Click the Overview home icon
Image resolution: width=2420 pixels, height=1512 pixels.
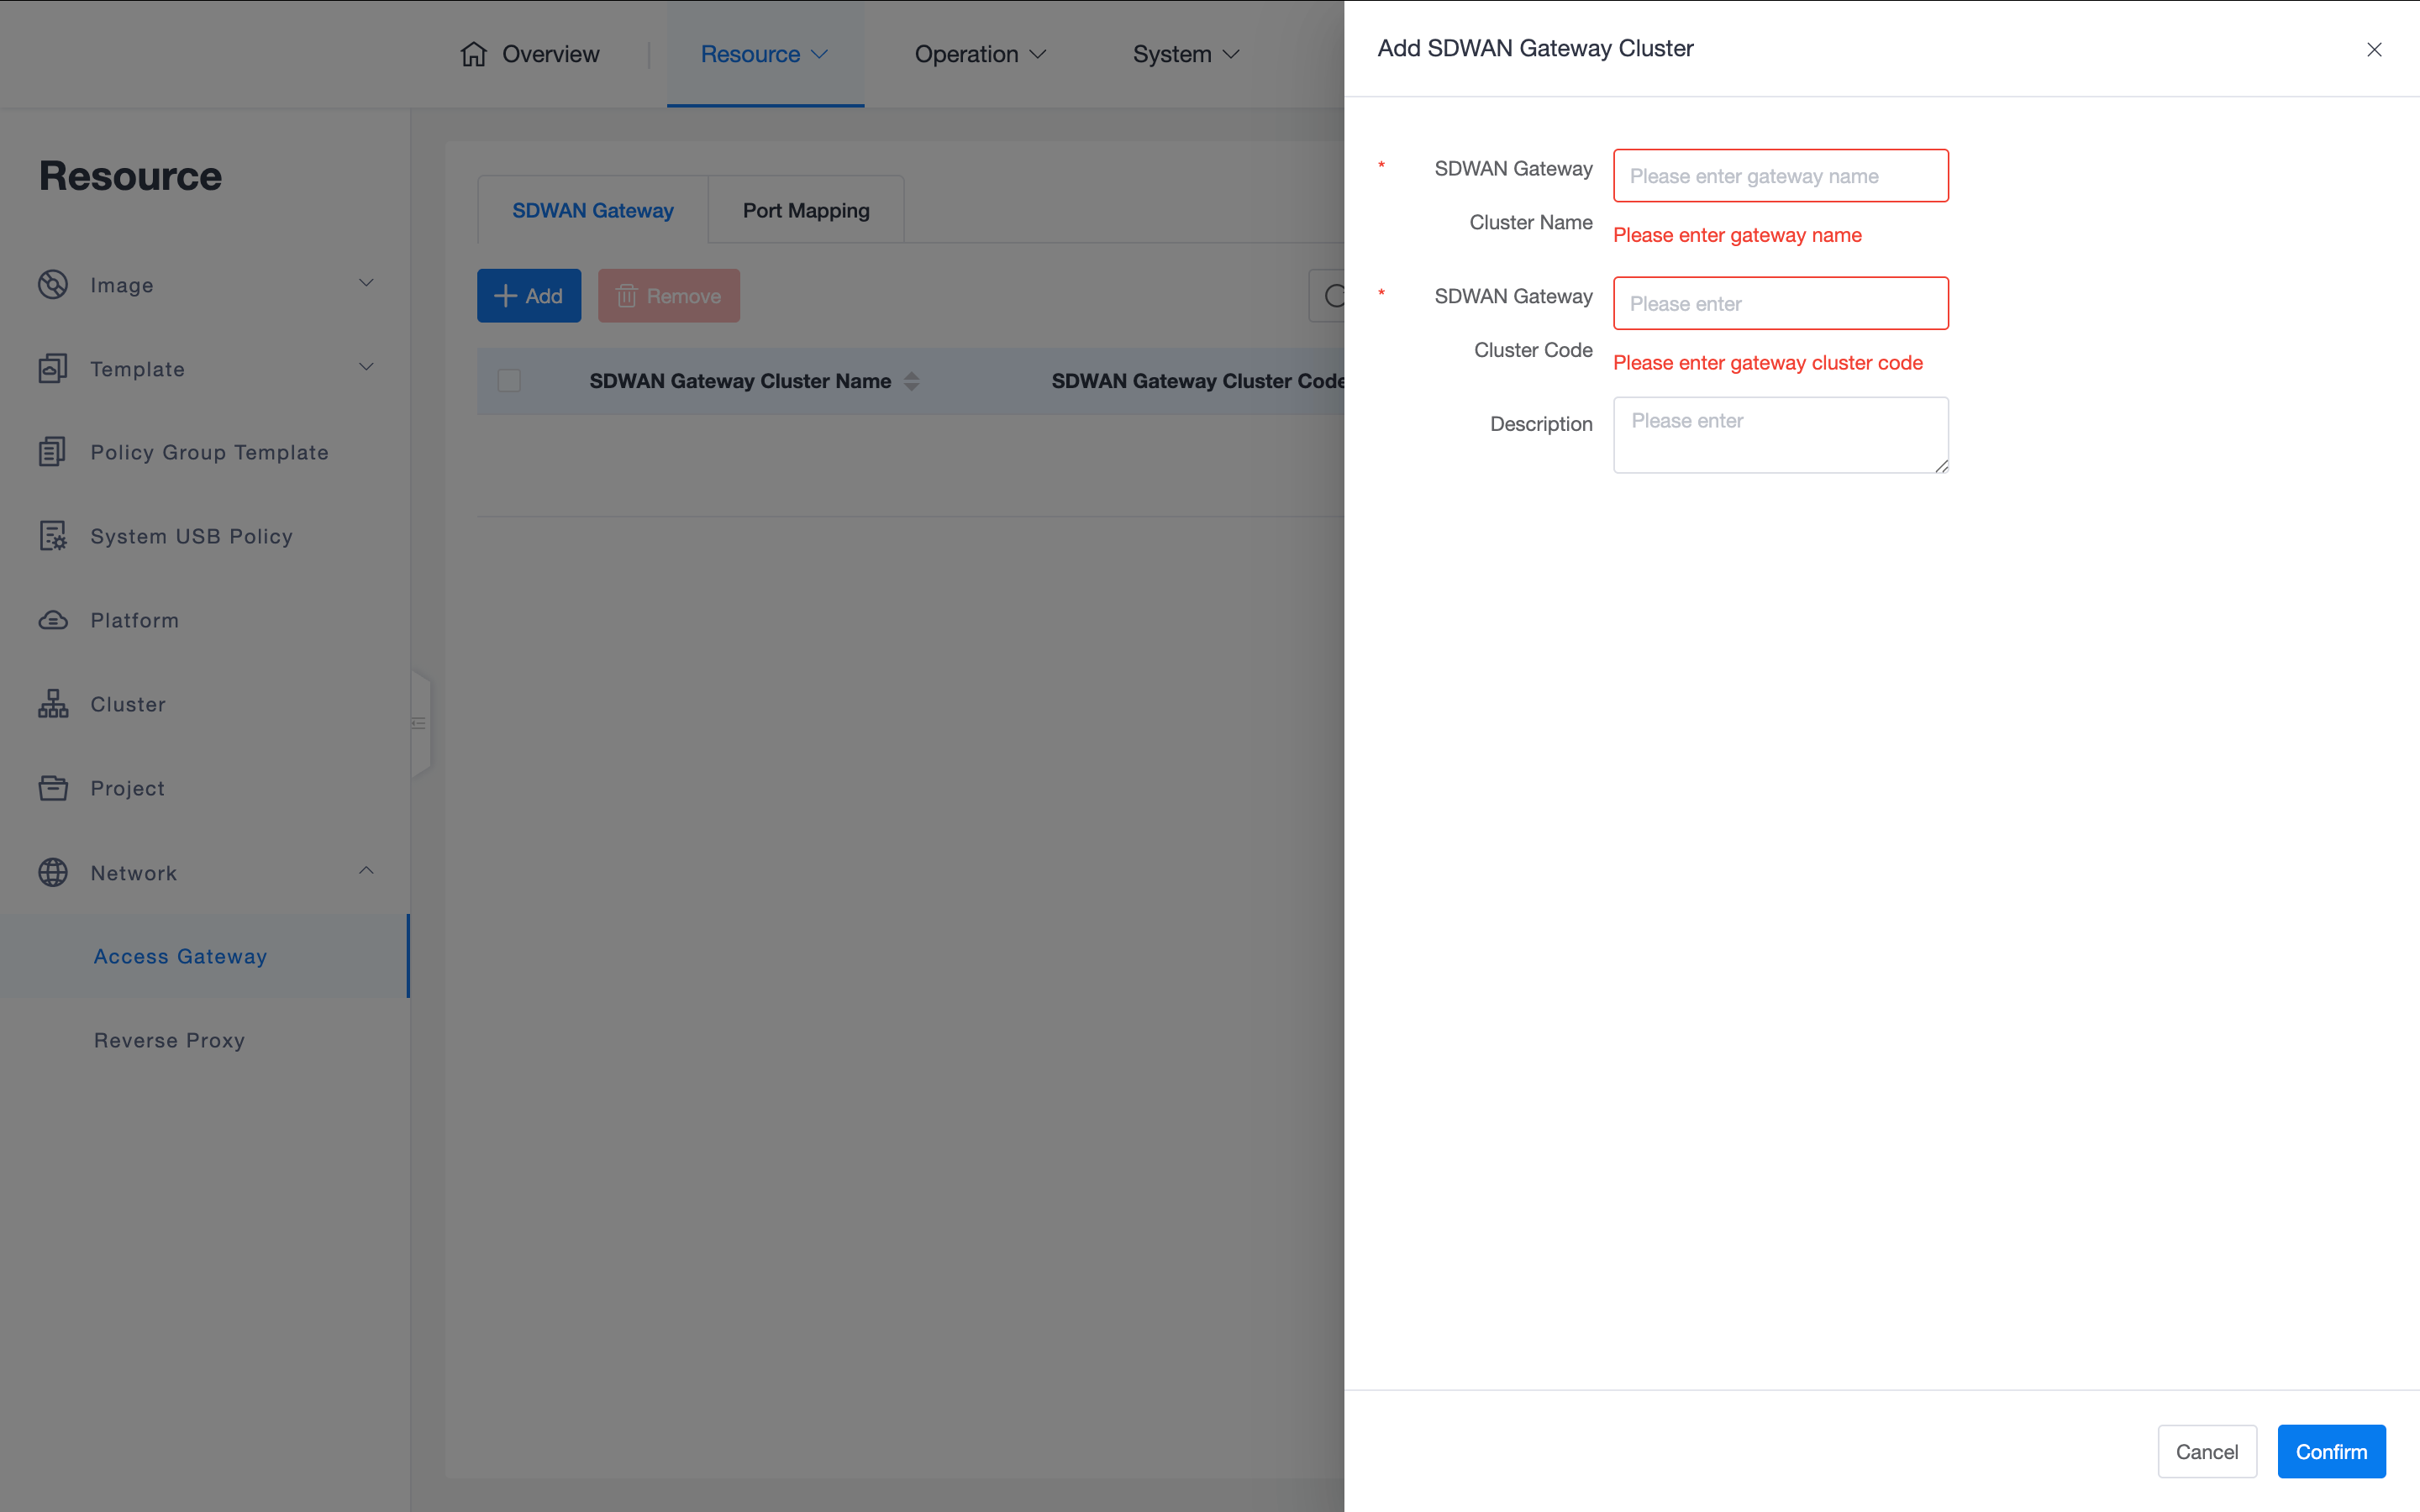(474, 54)
